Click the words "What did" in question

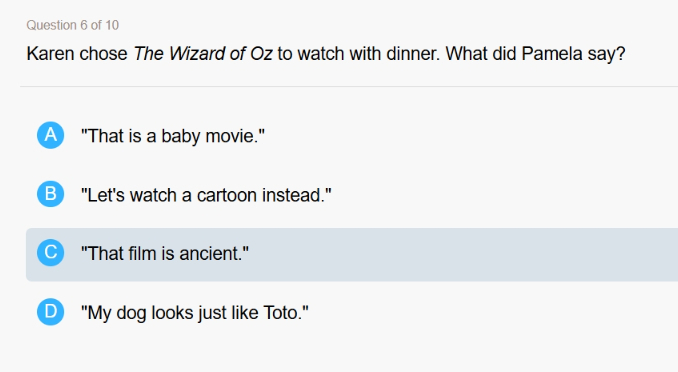[481, 54]
